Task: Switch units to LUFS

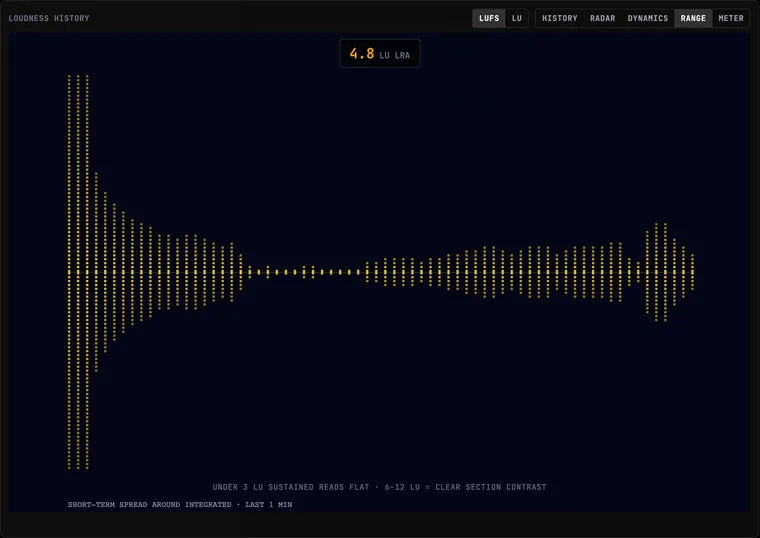Action: 489,18
